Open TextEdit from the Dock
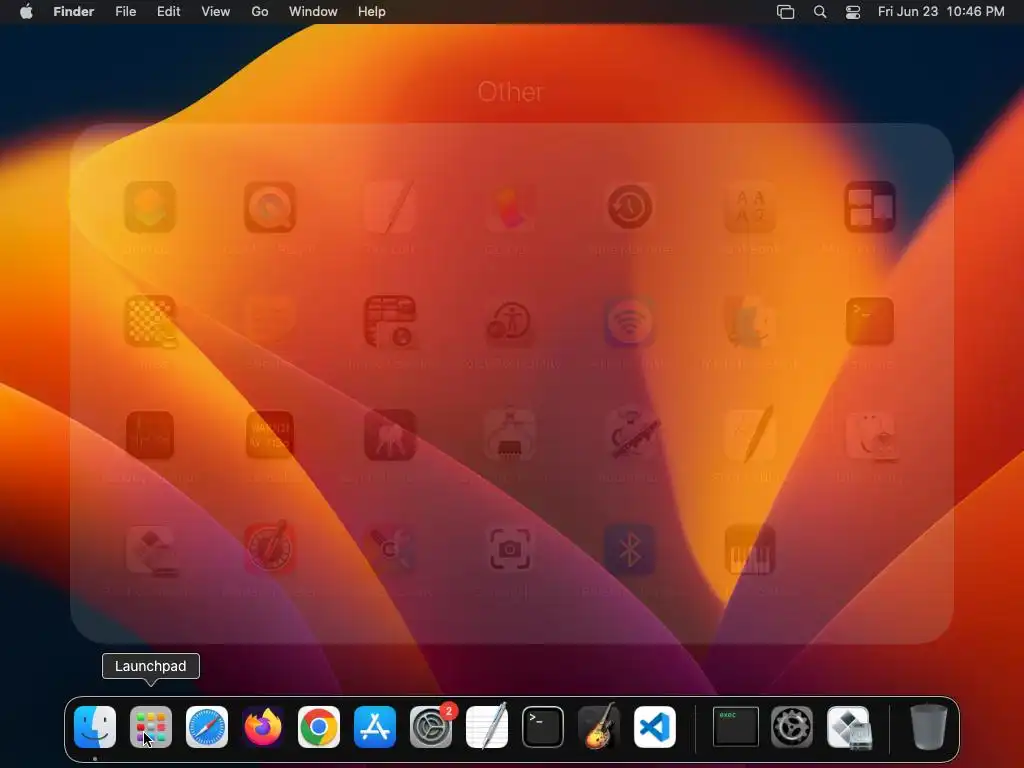 [x=487, y=727]
